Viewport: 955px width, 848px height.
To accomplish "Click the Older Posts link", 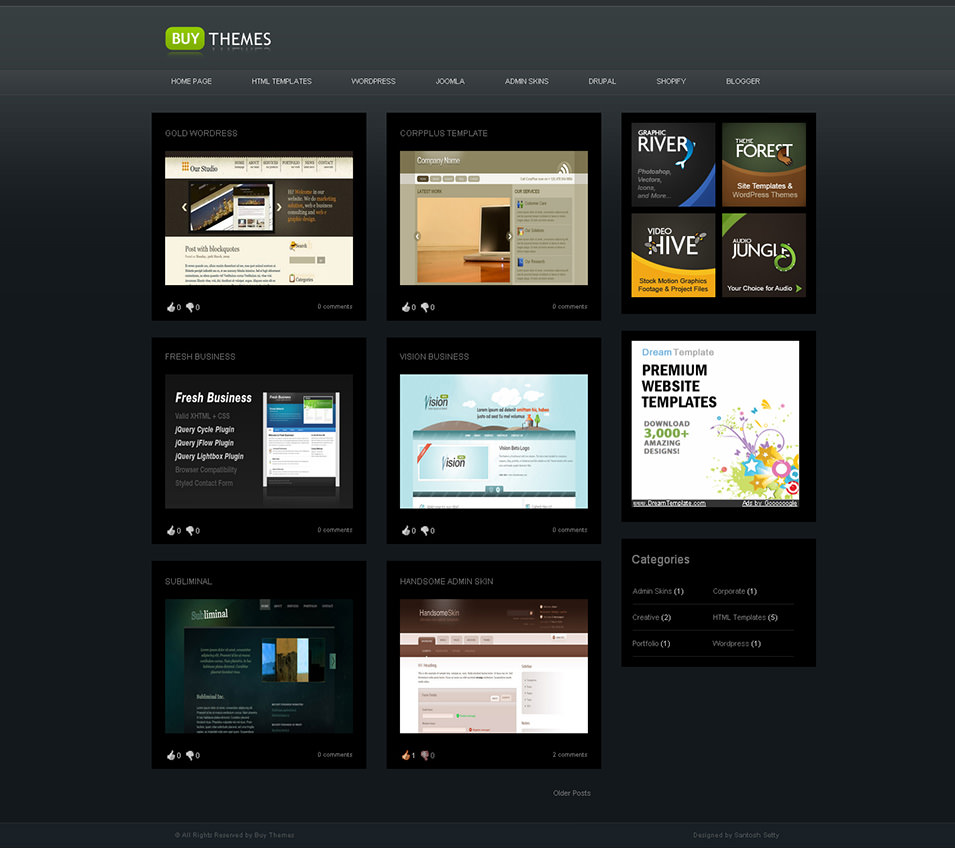I will pos(571,792).
